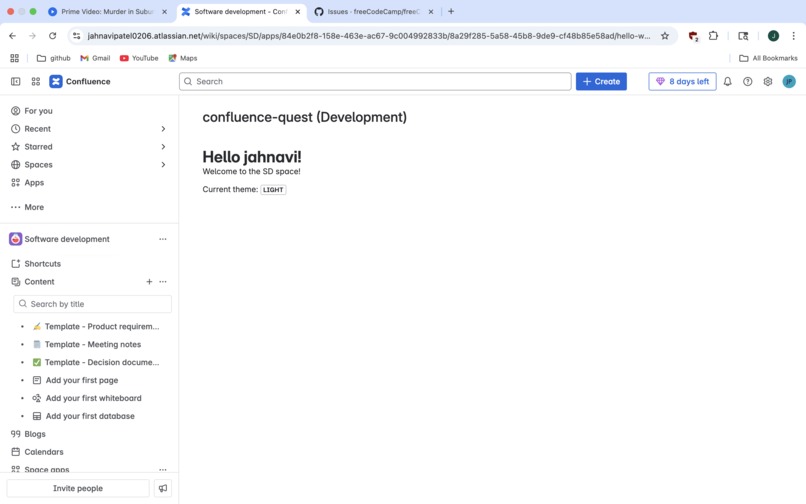Open For you in sidebar
The image size is (806, 504).
click(32, 111)
